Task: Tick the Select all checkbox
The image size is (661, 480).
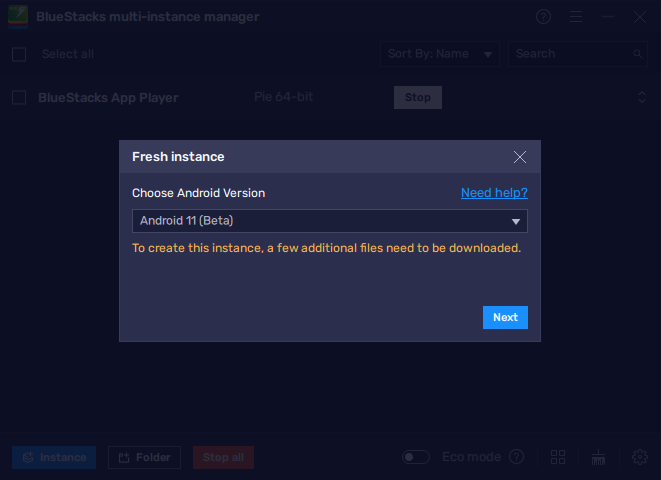Action: 19,54
